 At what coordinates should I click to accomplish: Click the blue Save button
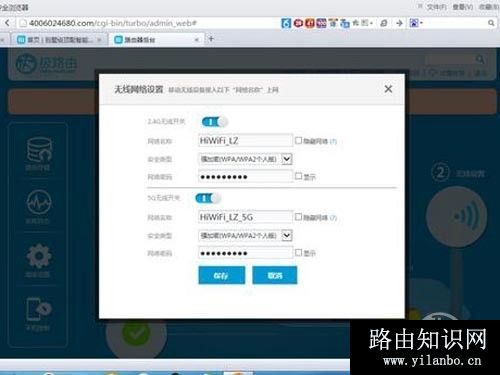[x=222, y=275]
